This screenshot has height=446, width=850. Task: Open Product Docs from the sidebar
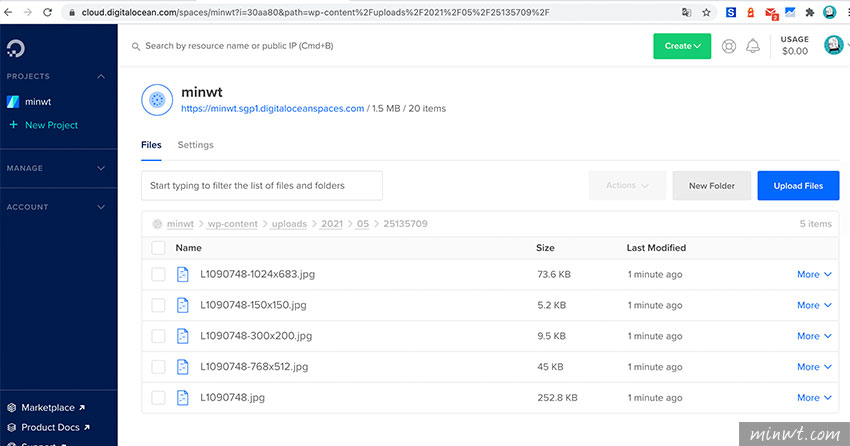(50, 428)
